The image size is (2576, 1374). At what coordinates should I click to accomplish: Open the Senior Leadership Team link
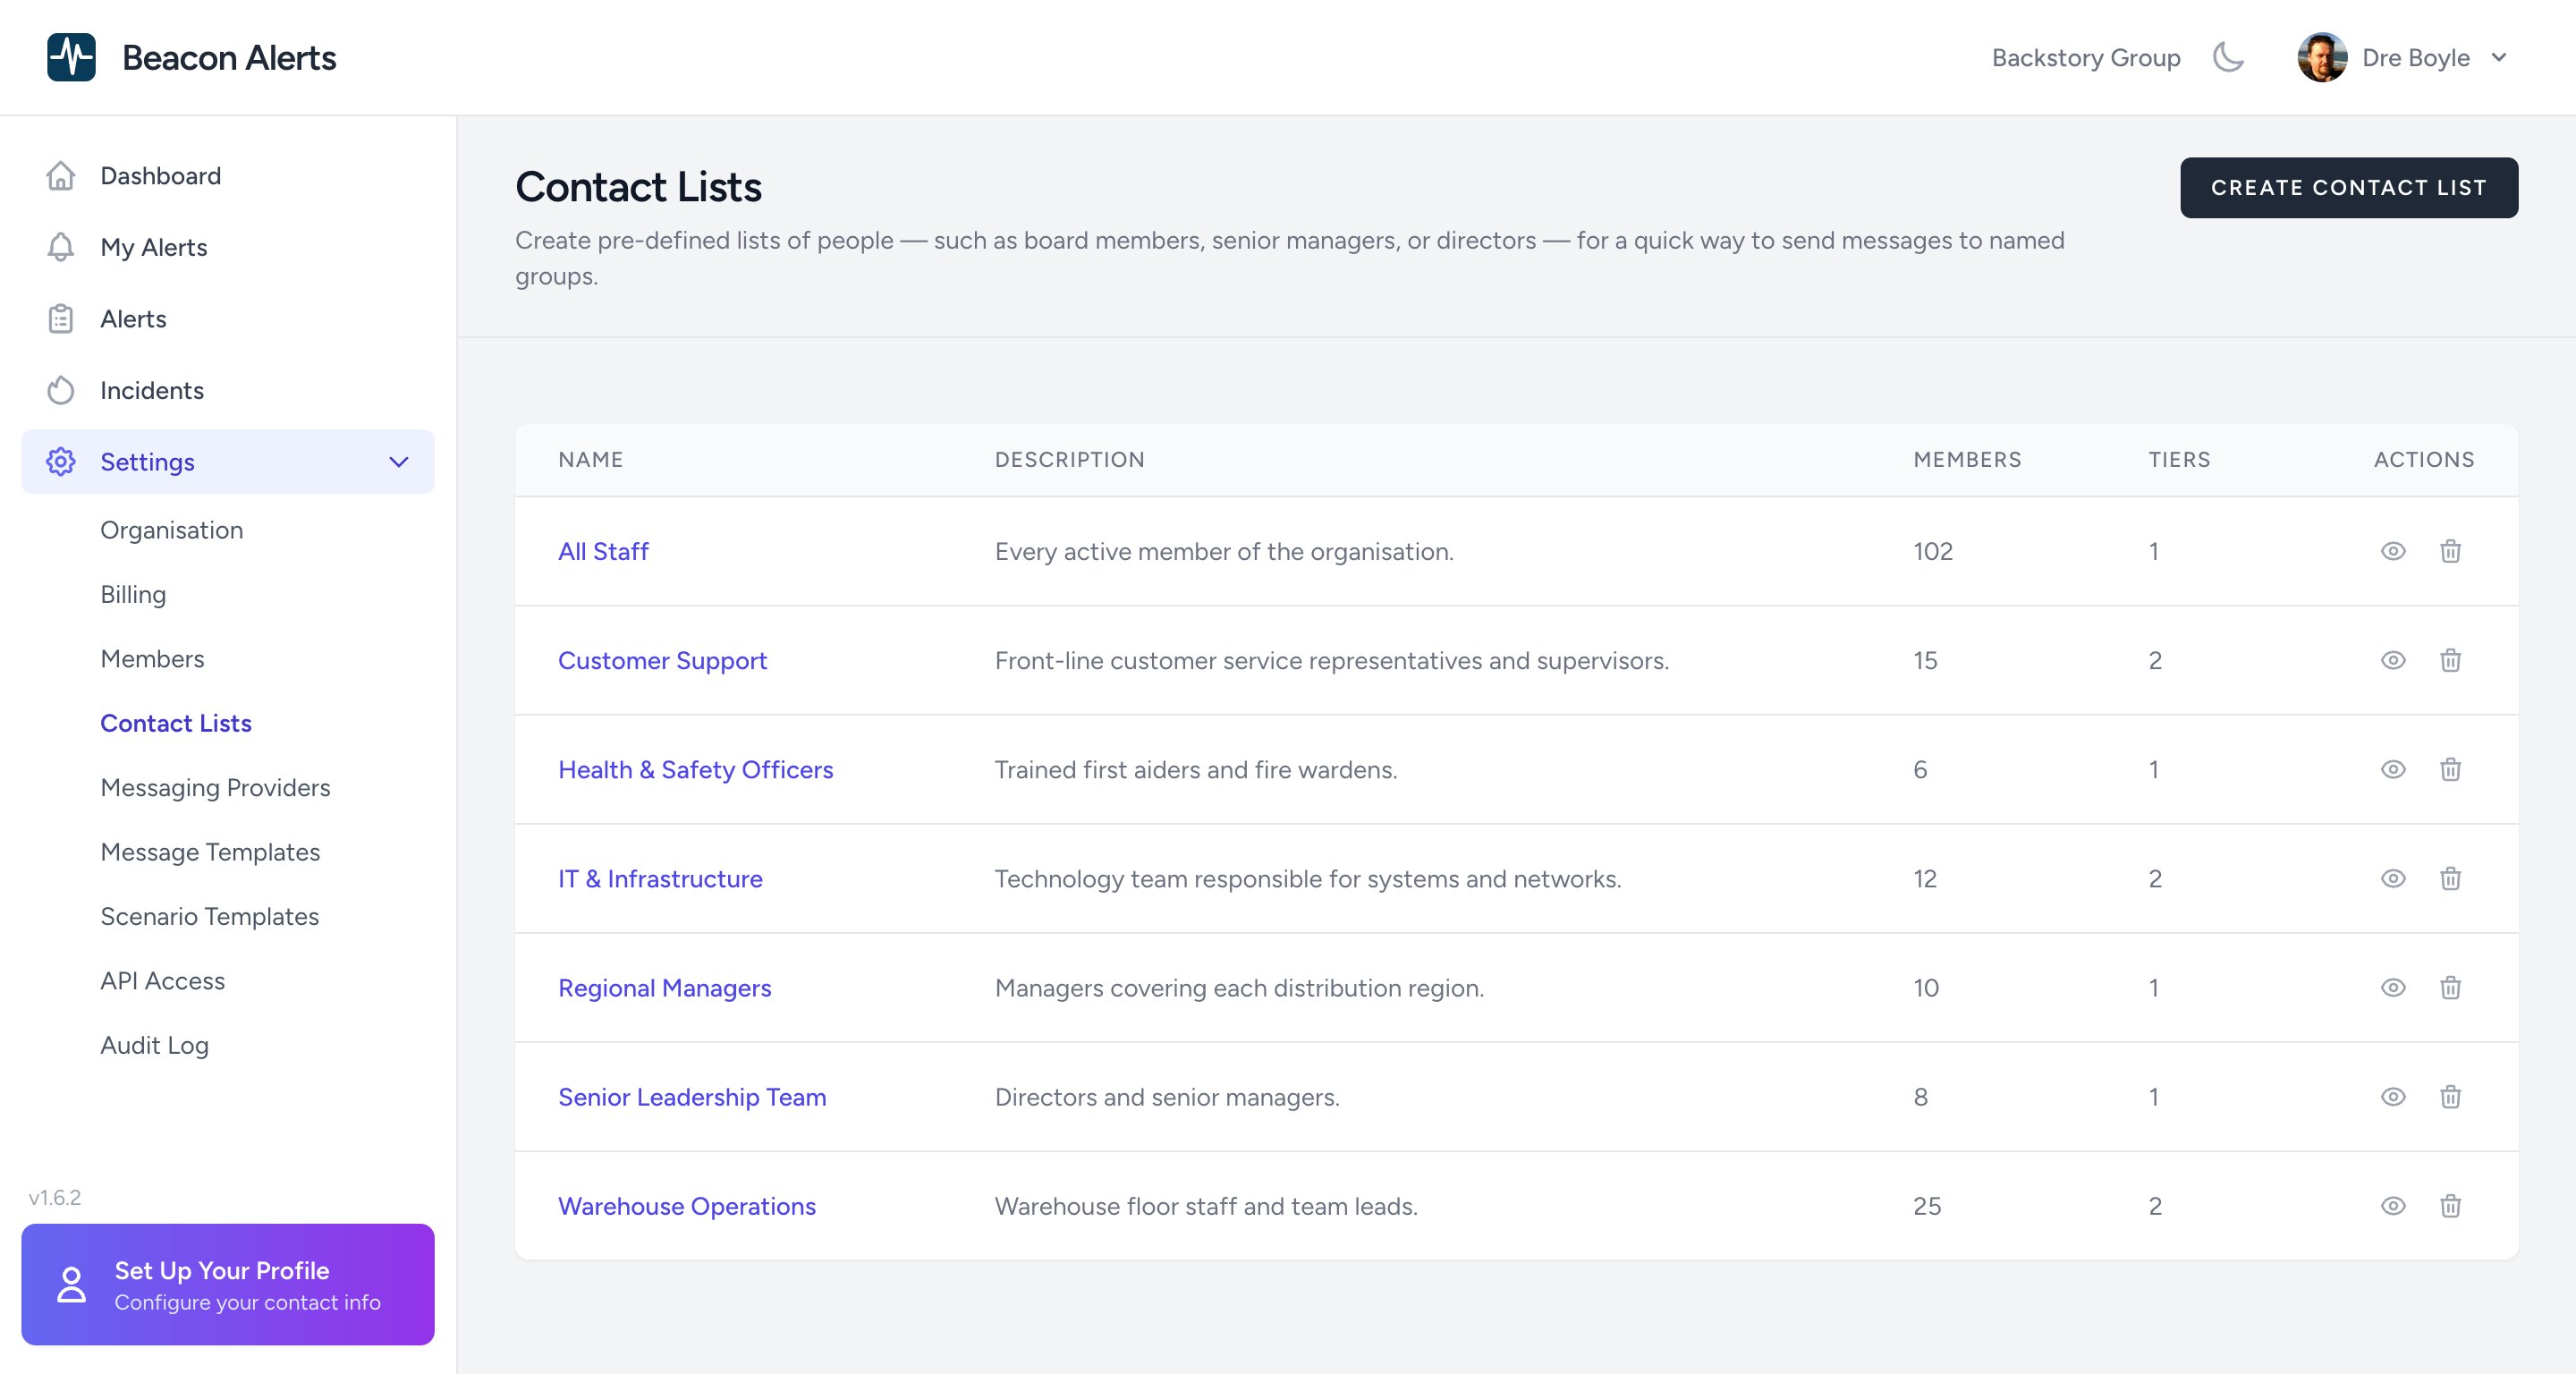(691, 1097)
